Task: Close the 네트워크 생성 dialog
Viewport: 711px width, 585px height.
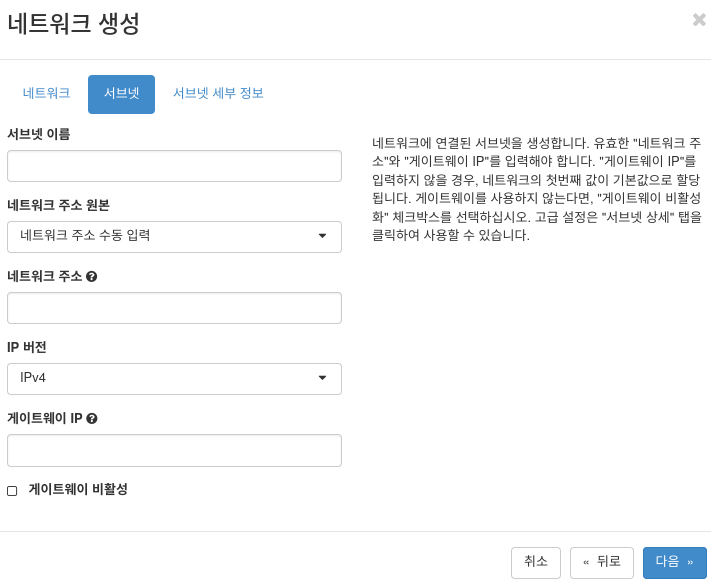Action: pyautogui.click(x=699, y=20)
